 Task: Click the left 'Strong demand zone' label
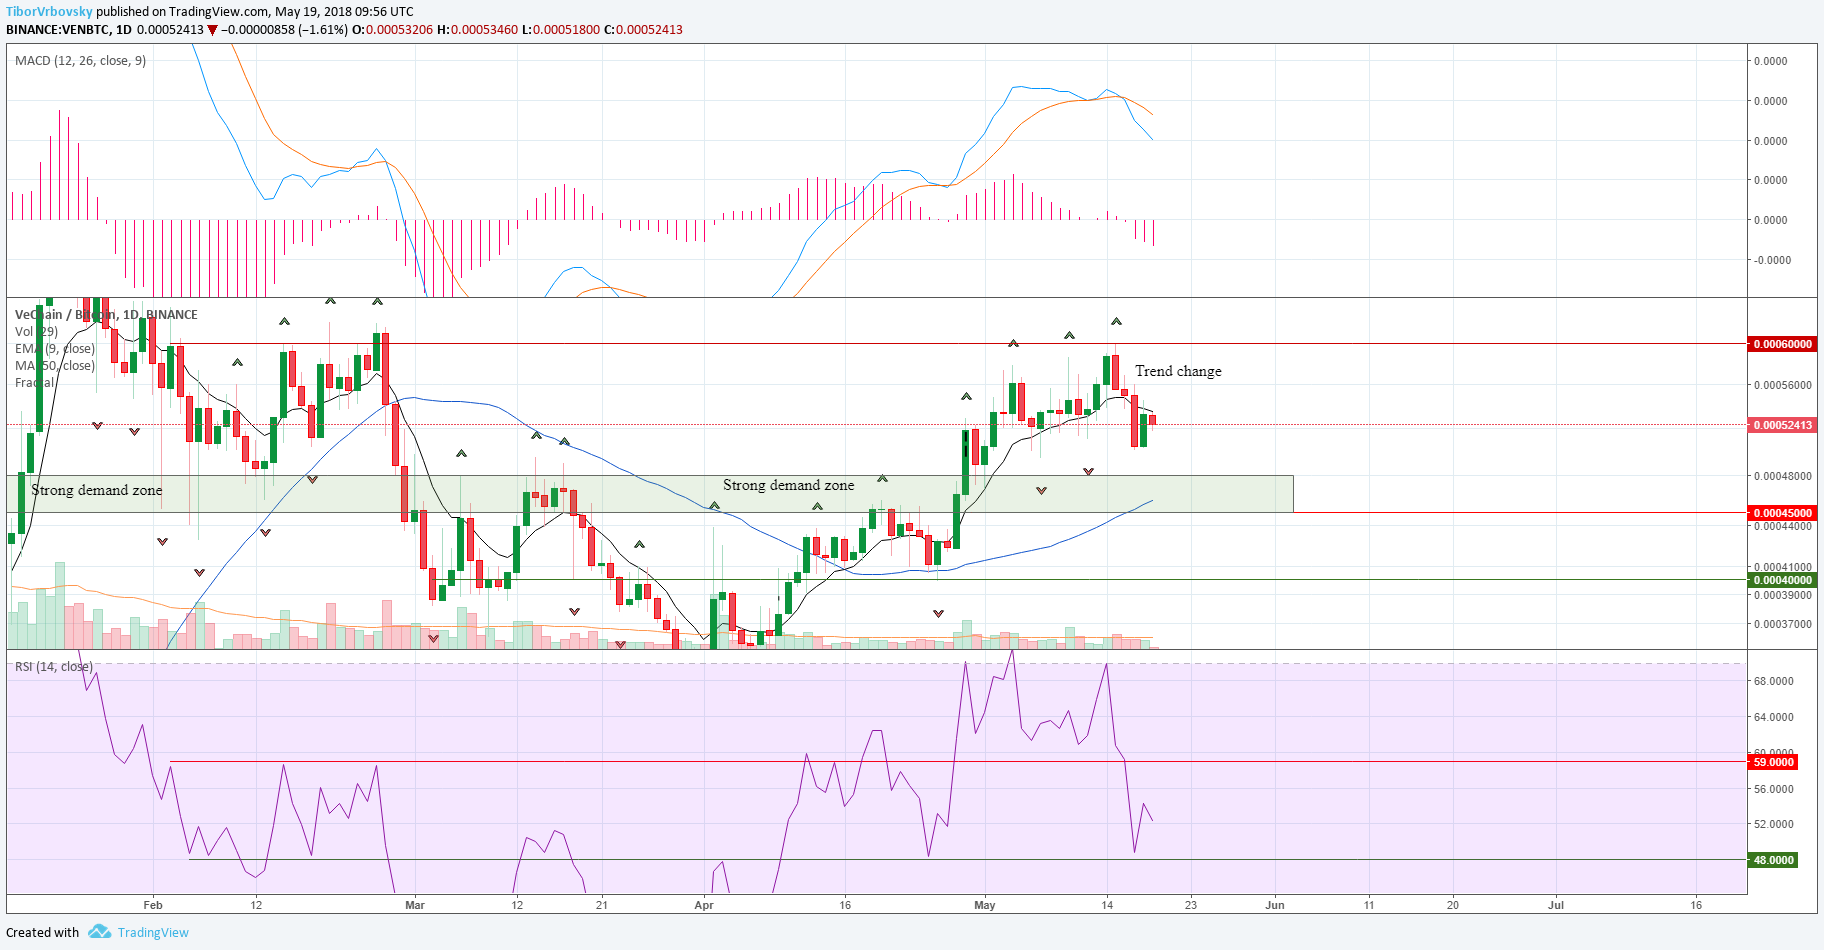[96, 490]
